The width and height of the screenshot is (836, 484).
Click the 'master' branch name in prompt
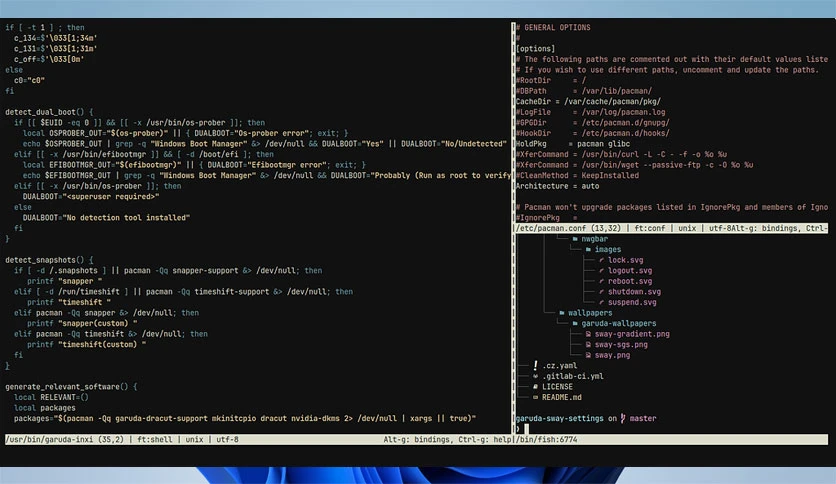642,418
